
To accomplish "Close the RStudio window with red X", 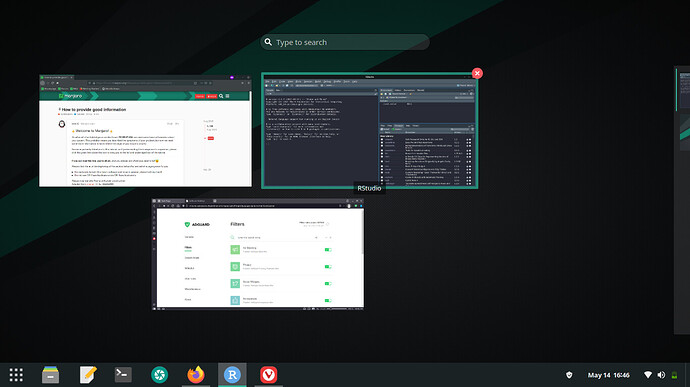I will click(477, 73).
